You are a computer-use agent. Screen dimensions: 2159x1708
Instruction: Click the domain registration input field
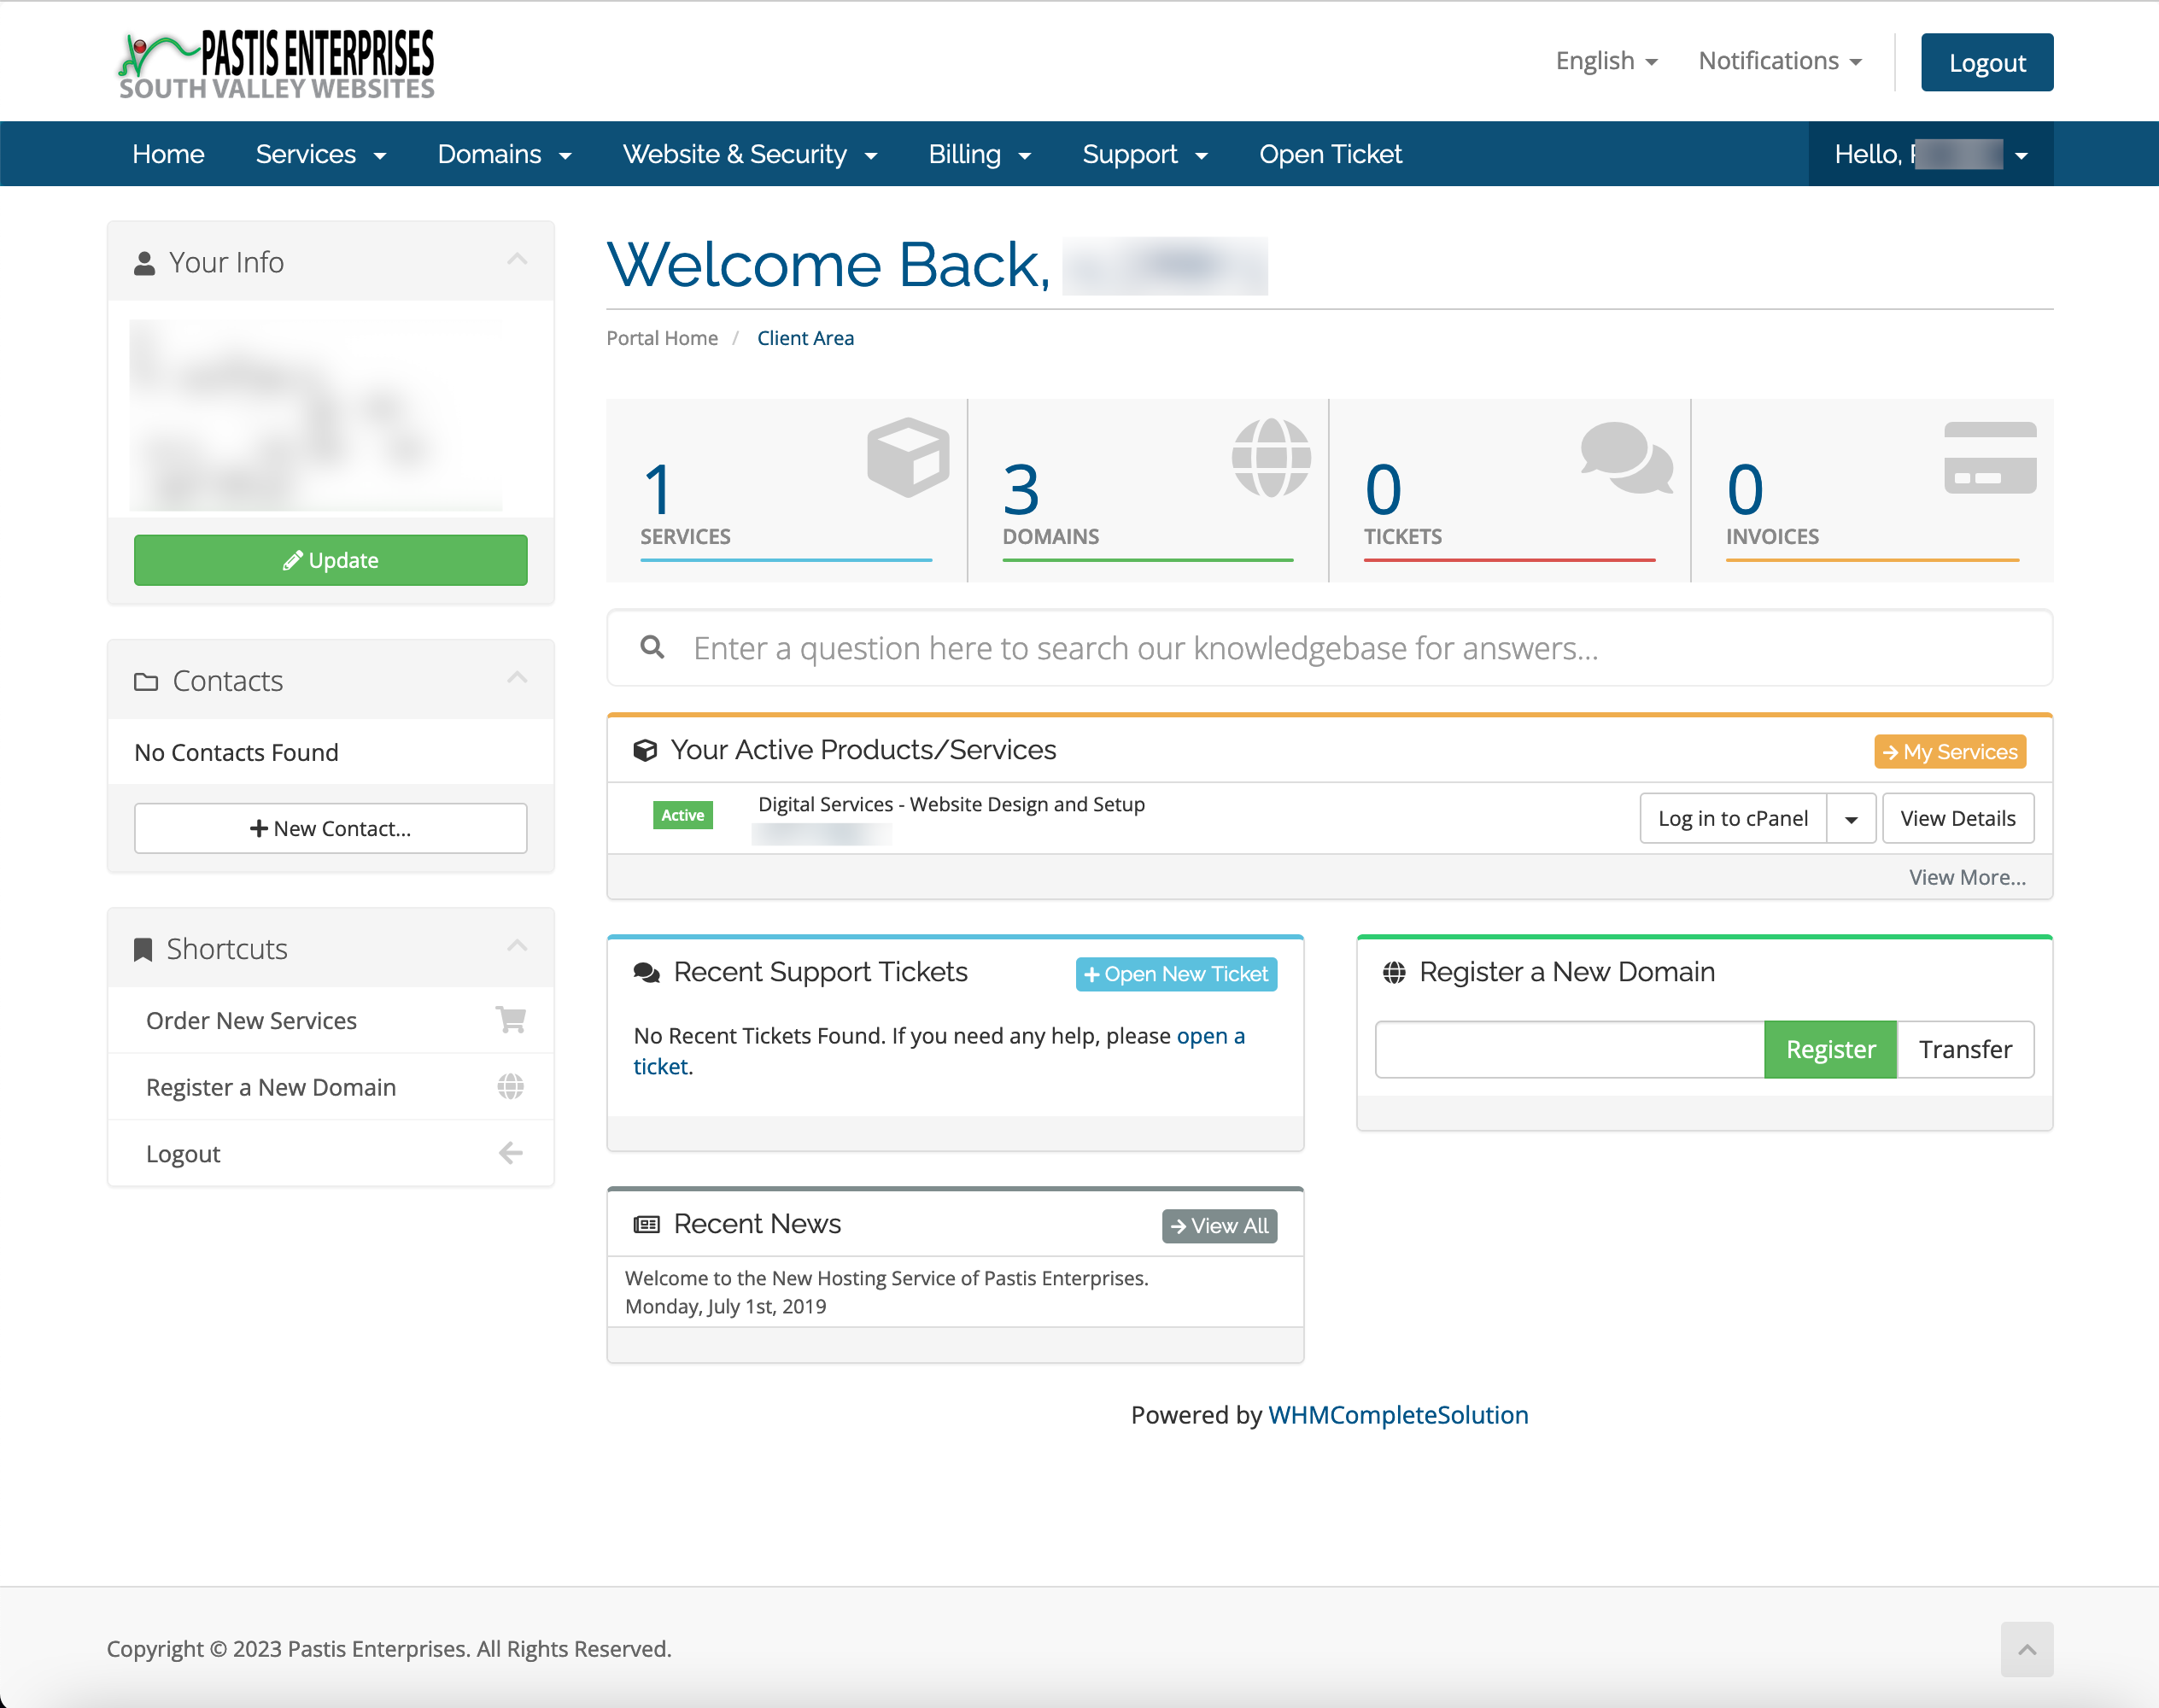click(x=1568, y=1049)
